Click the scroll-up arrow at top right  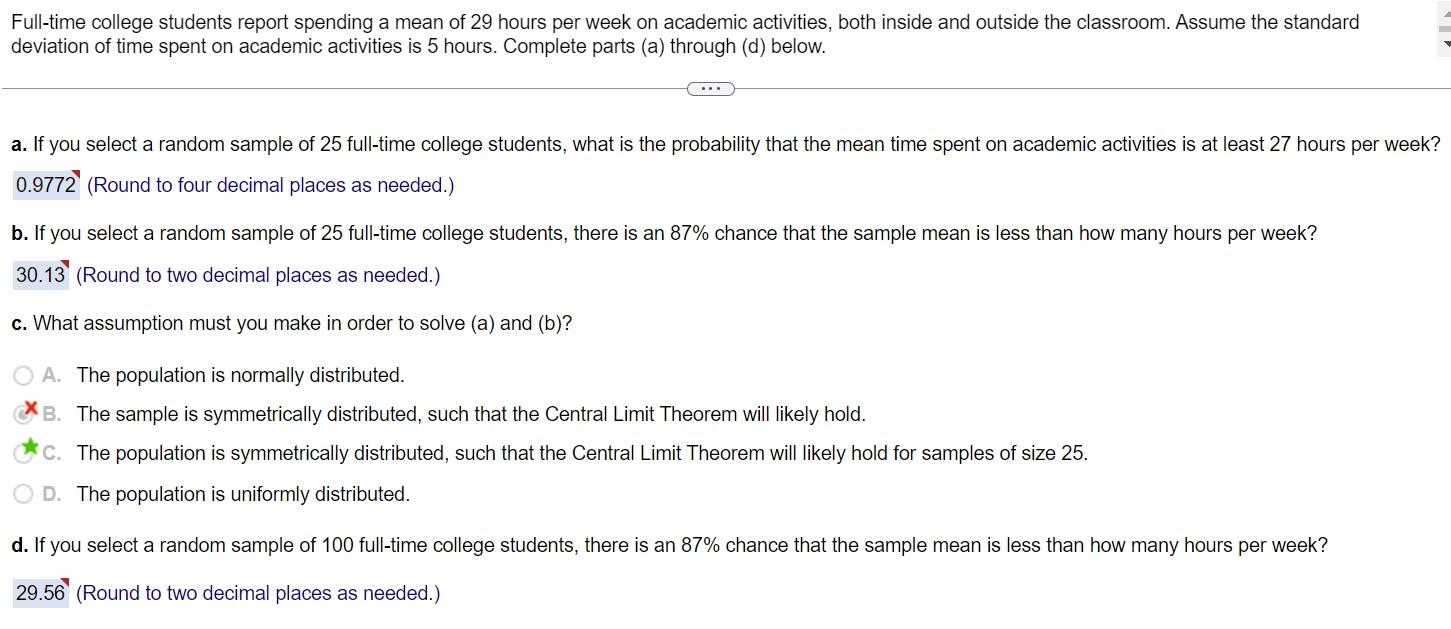[1443, 13]
